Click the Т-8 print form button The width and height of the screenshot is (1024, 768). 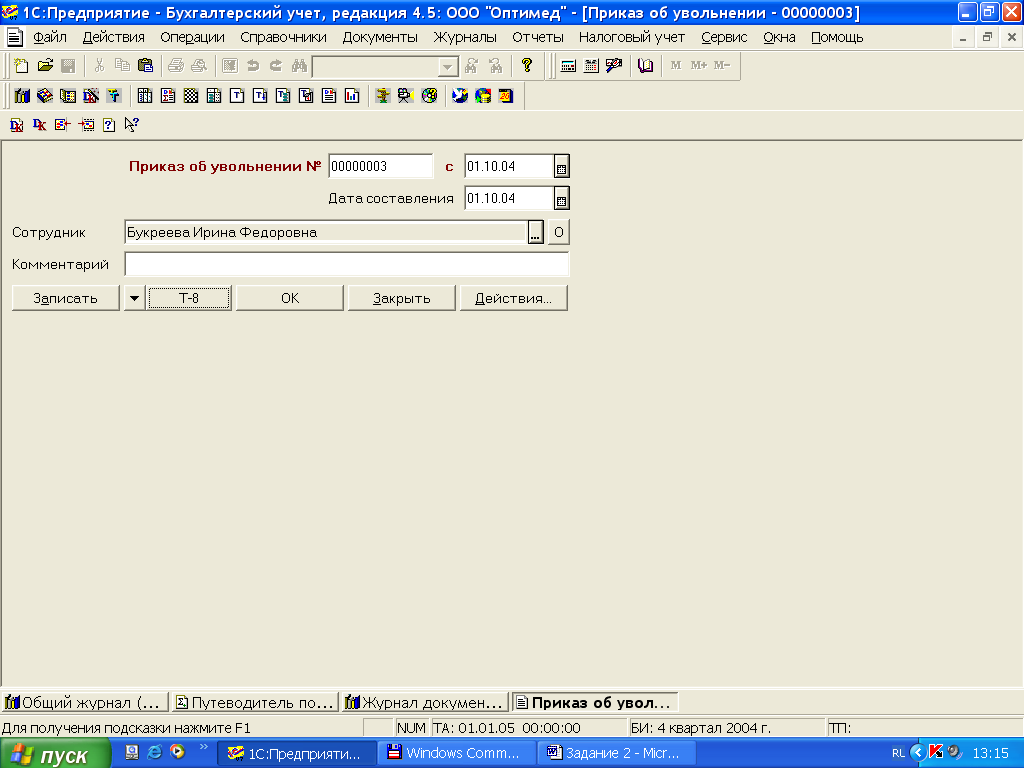coord(189,298)
